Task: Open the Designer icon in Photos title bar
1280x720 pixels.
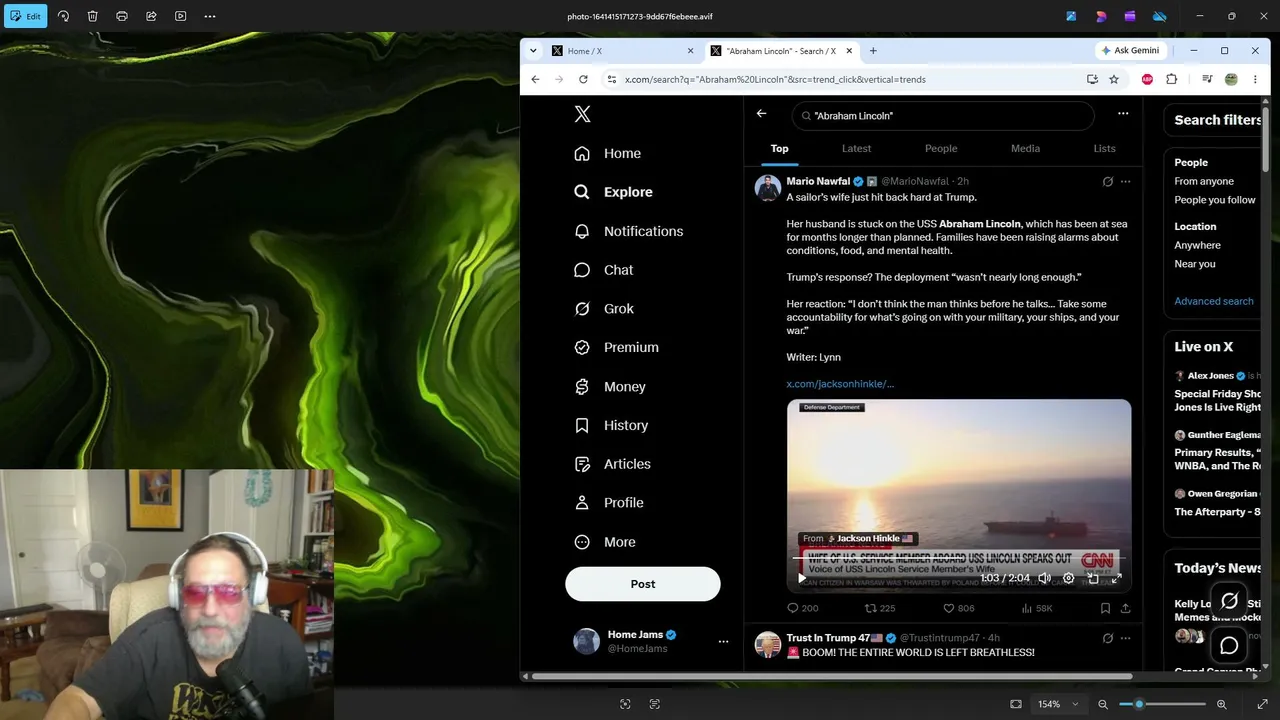Action: coord(1072,16)
